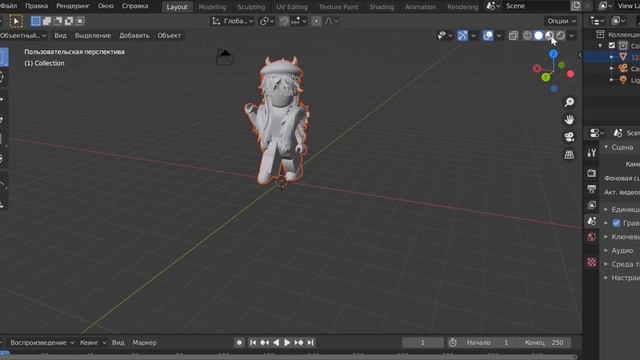Open the Опции dropdown
640x360 pixels.
click(561, 21)
